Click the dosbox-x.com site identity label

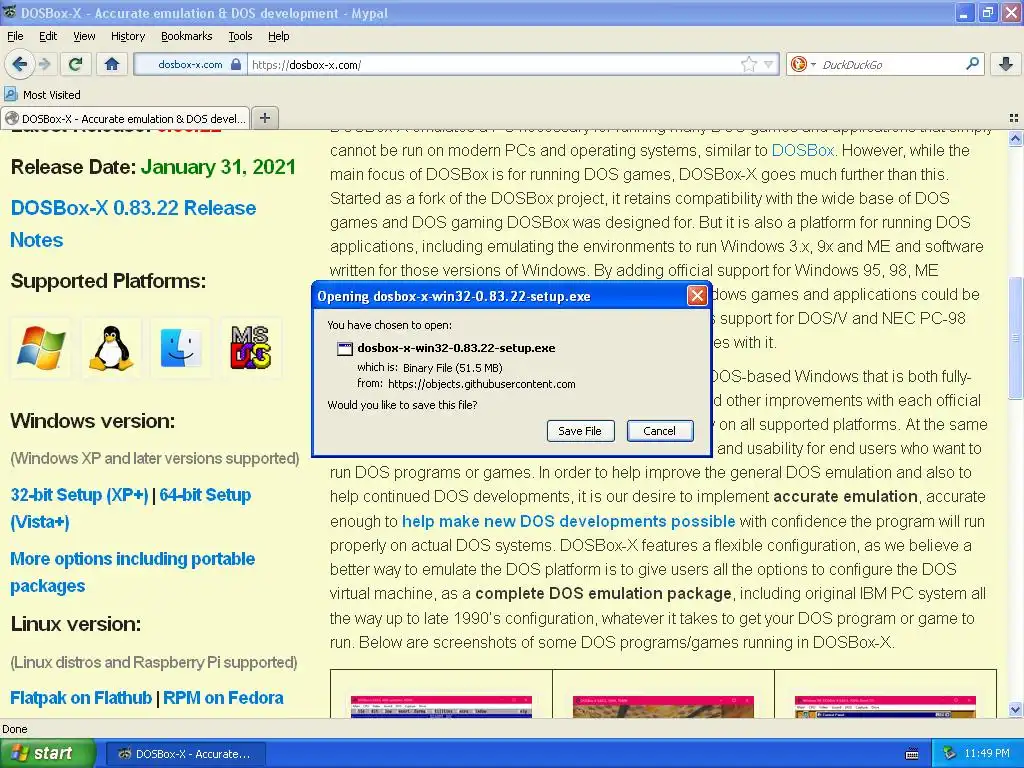click(x=190, y=65)
